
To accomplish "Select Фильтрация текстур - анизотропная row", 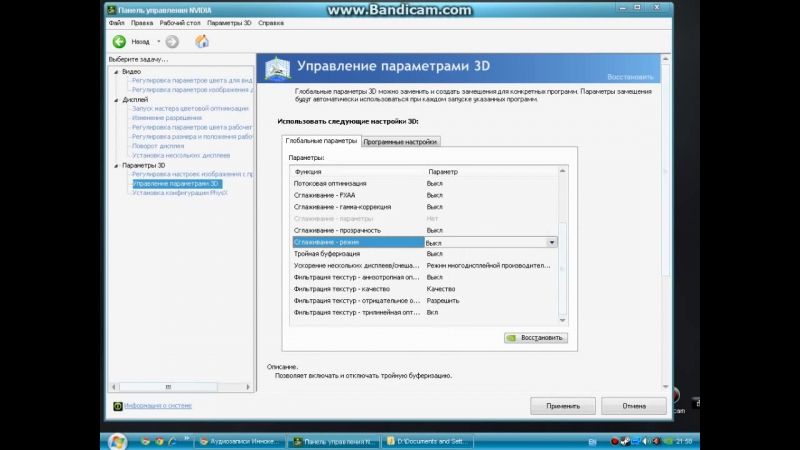I will pos(424,278).
